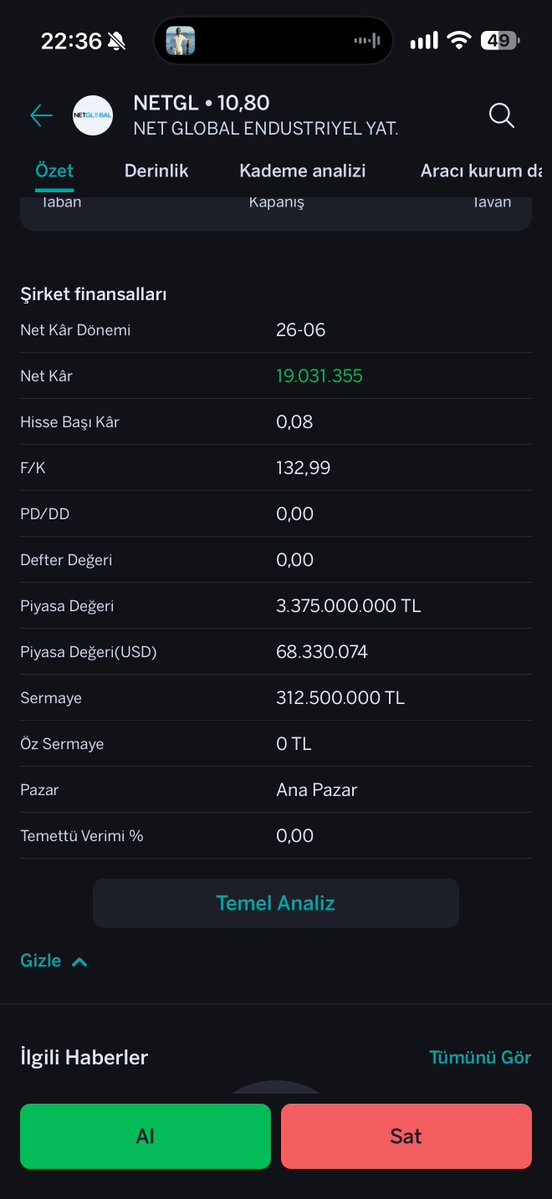Tap the back arrow icon

point(41,115)
